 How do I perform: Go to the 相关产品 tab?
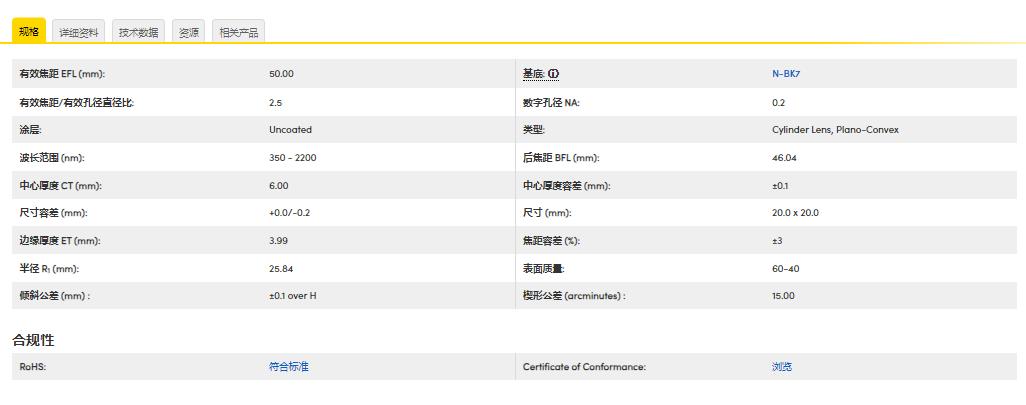[x=239, y=32]
